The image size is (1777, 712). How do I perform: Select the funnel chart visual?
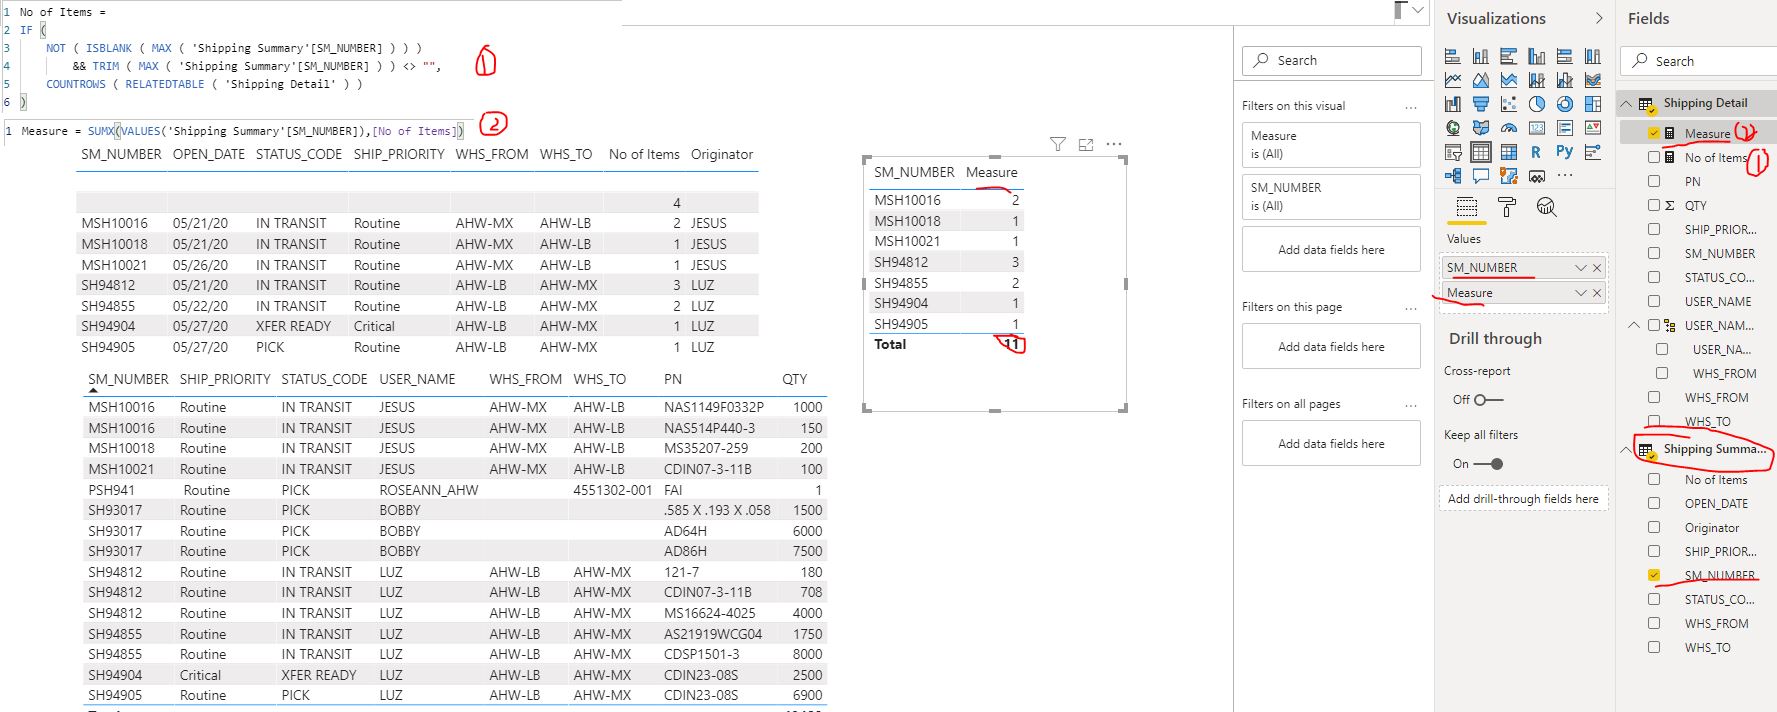pos(1481,104)
